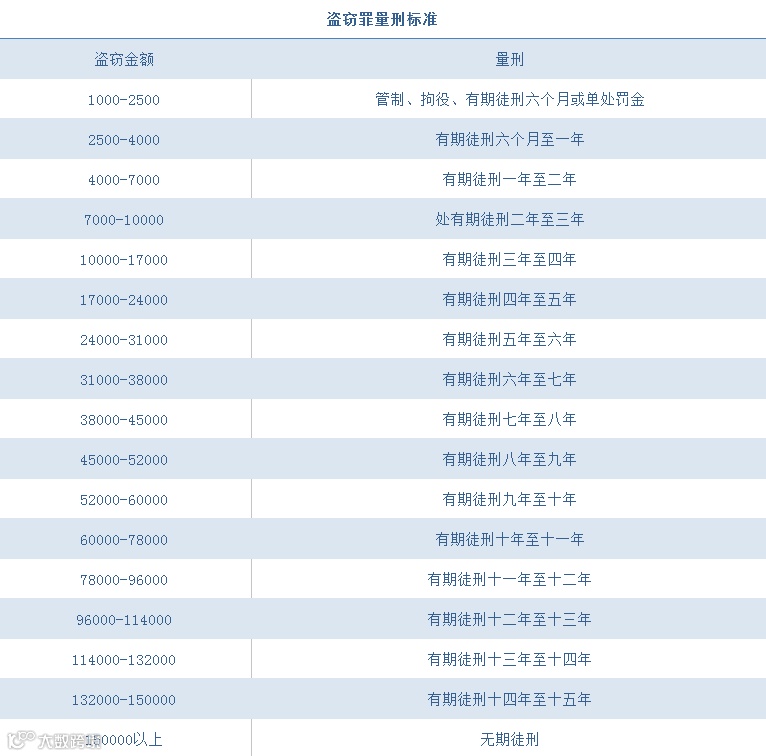Click the amount cell 132000-150000
The height and width of the screenshot is (756, 766).
tap(124, 700)
